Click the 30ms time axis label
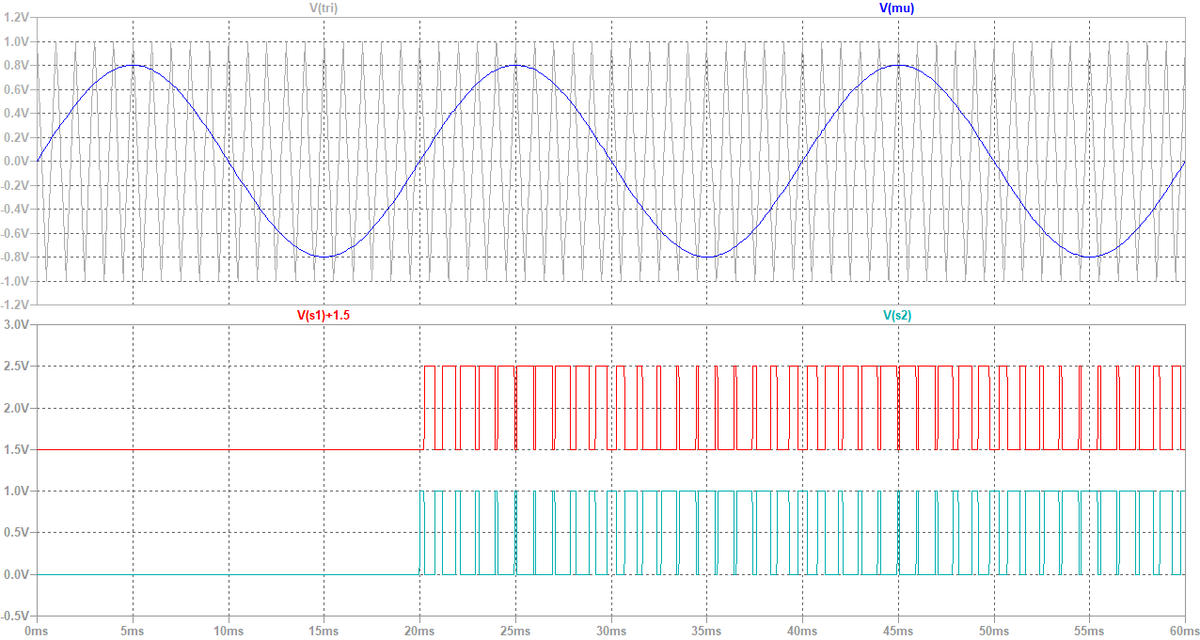Screen dimensions: 1200x640 (x=611, y=632)
